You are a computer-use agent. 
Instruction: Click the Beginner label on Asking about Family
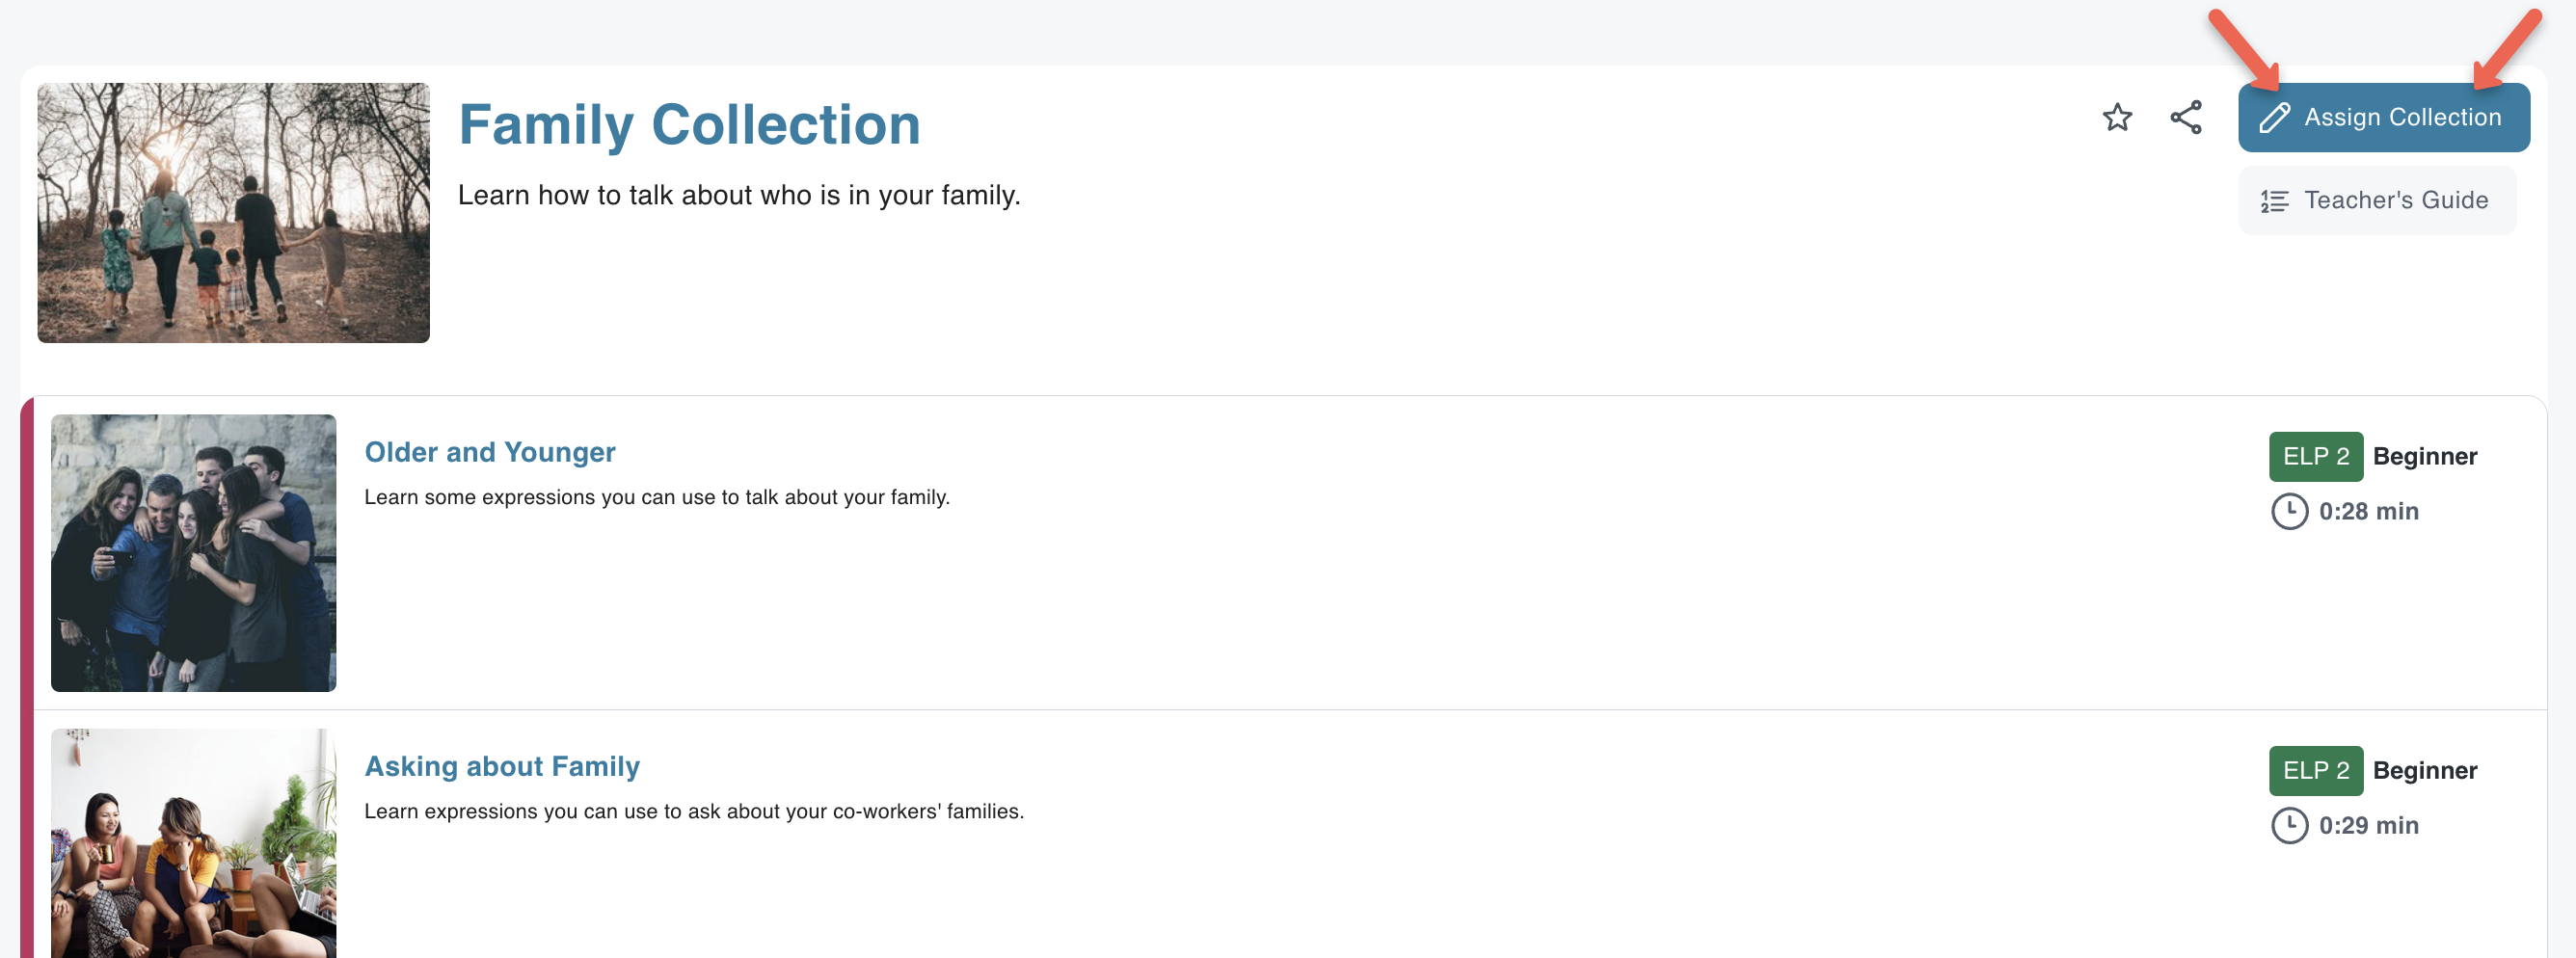tap(2424, 770)
